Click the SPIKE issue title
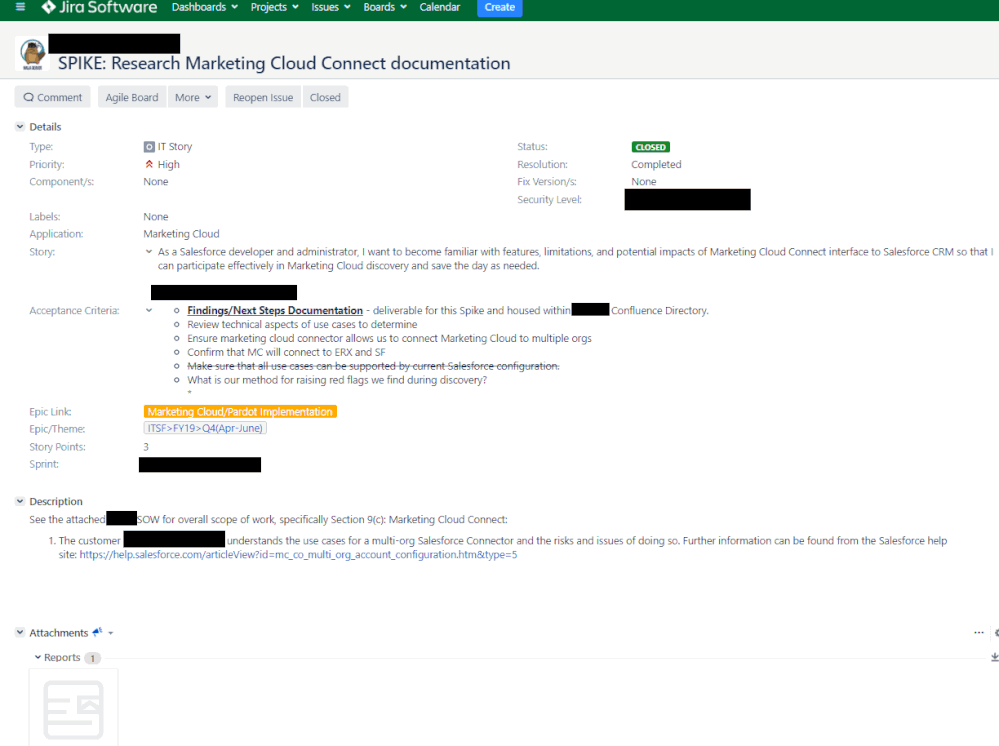999x746 pixels. coord(284,63)
